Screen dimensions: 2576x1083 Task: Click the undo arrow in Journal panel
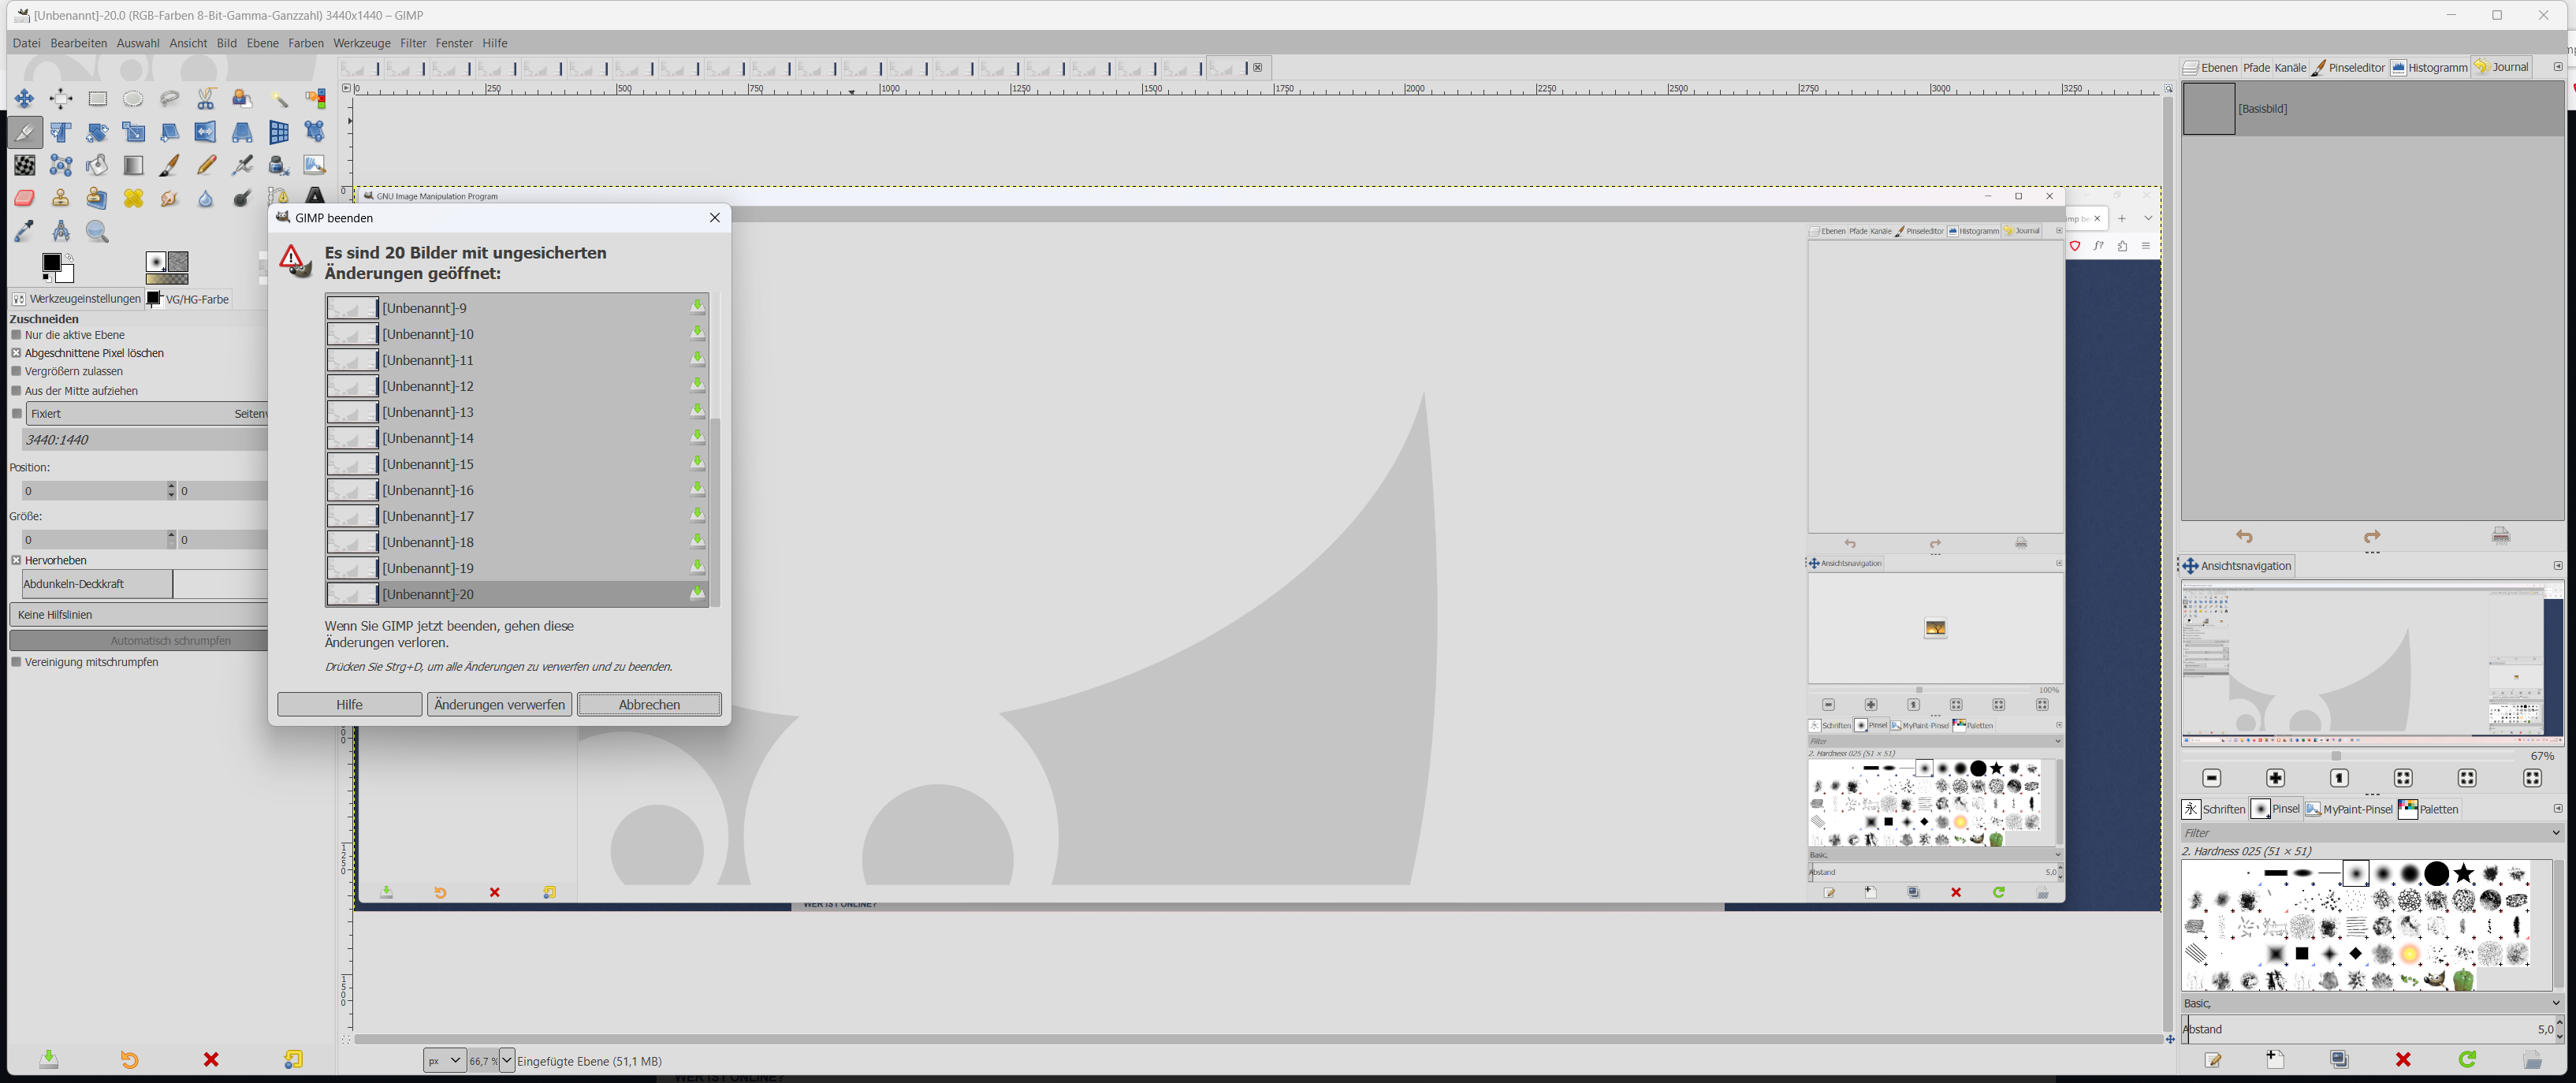[x=2244, y=537]
